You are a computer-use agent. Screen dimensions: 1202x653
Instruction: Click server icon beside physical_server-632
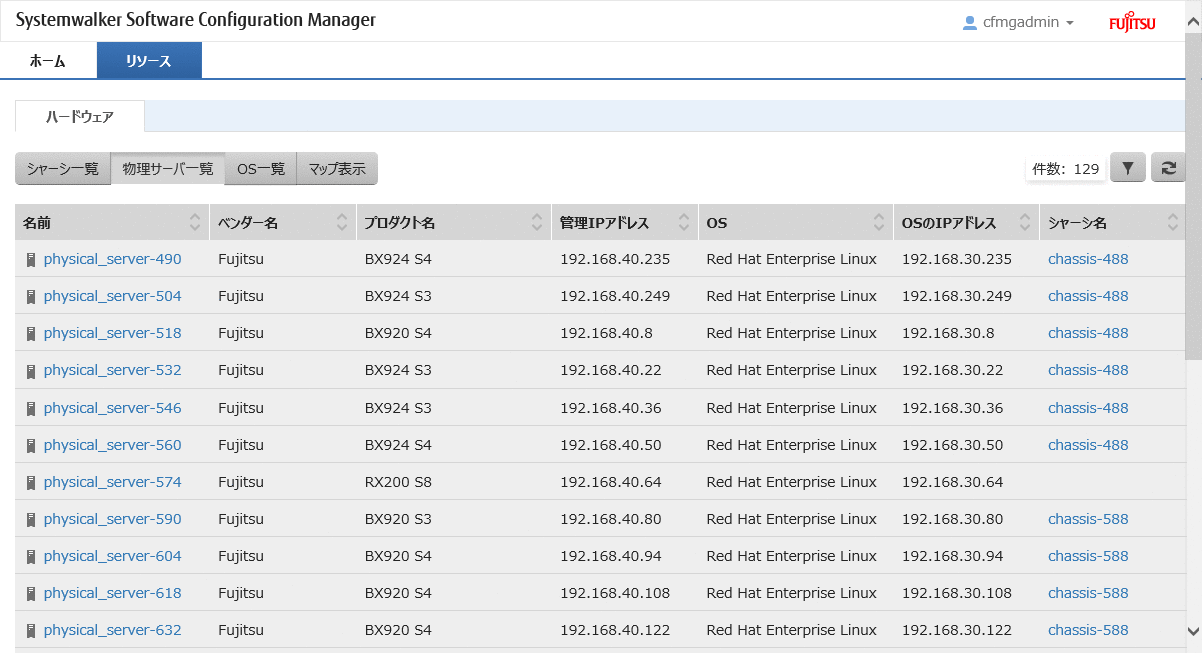pos(31,630)
